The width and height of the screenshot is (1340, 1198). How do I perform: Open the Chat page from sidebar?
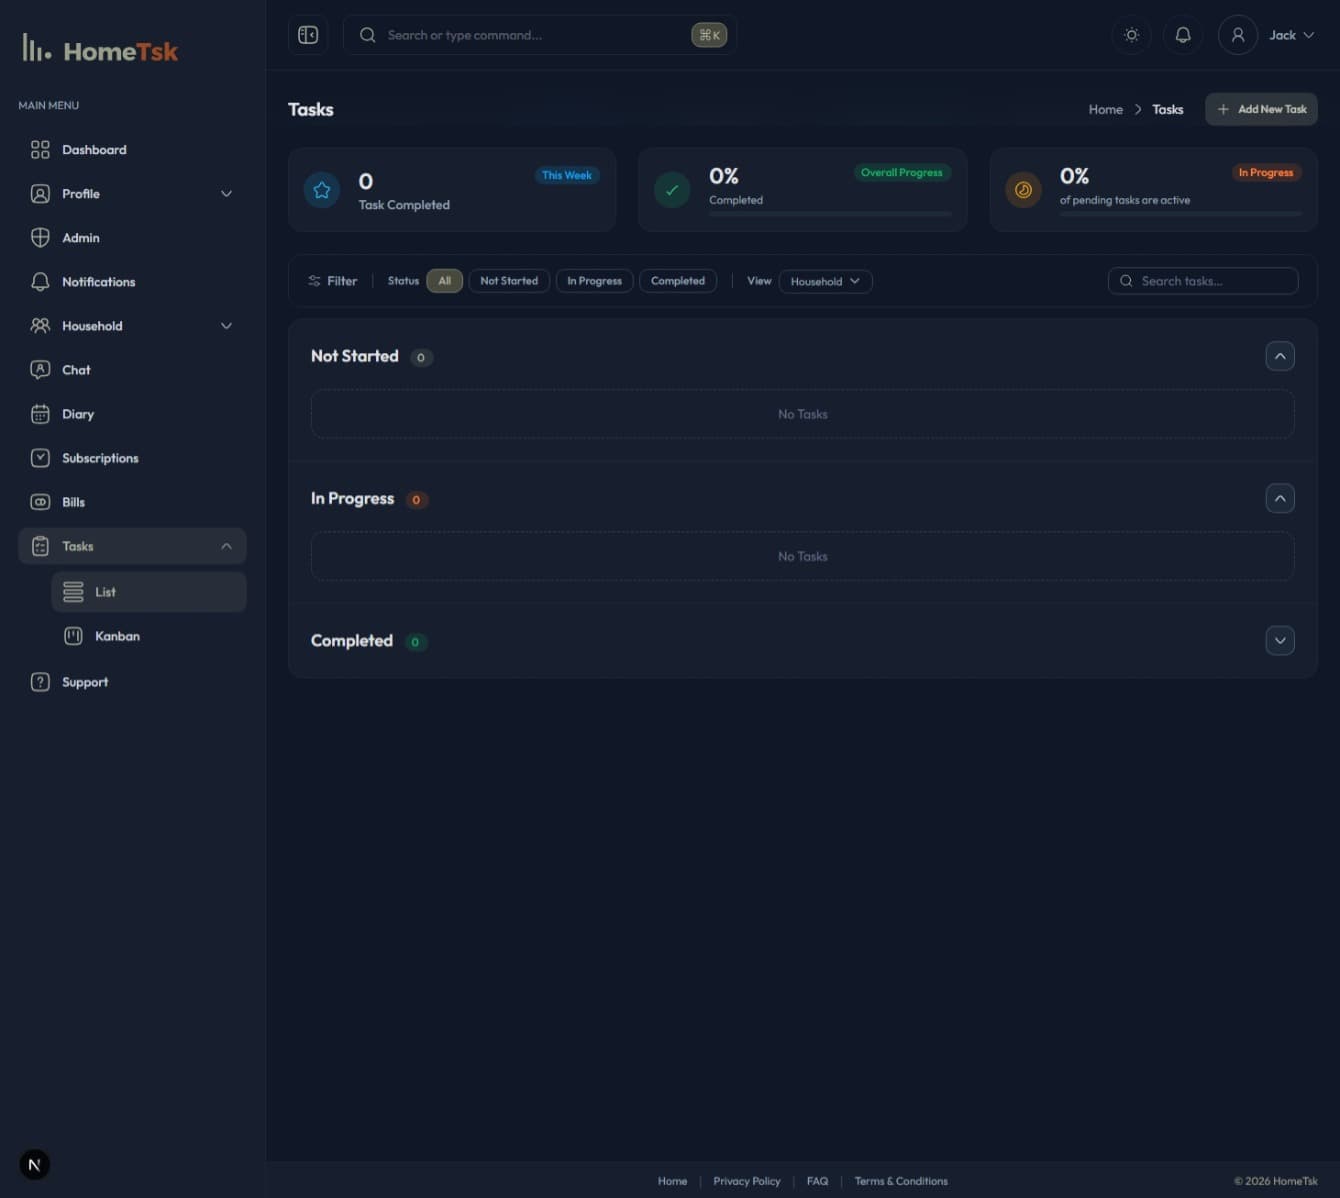point(76,370)
